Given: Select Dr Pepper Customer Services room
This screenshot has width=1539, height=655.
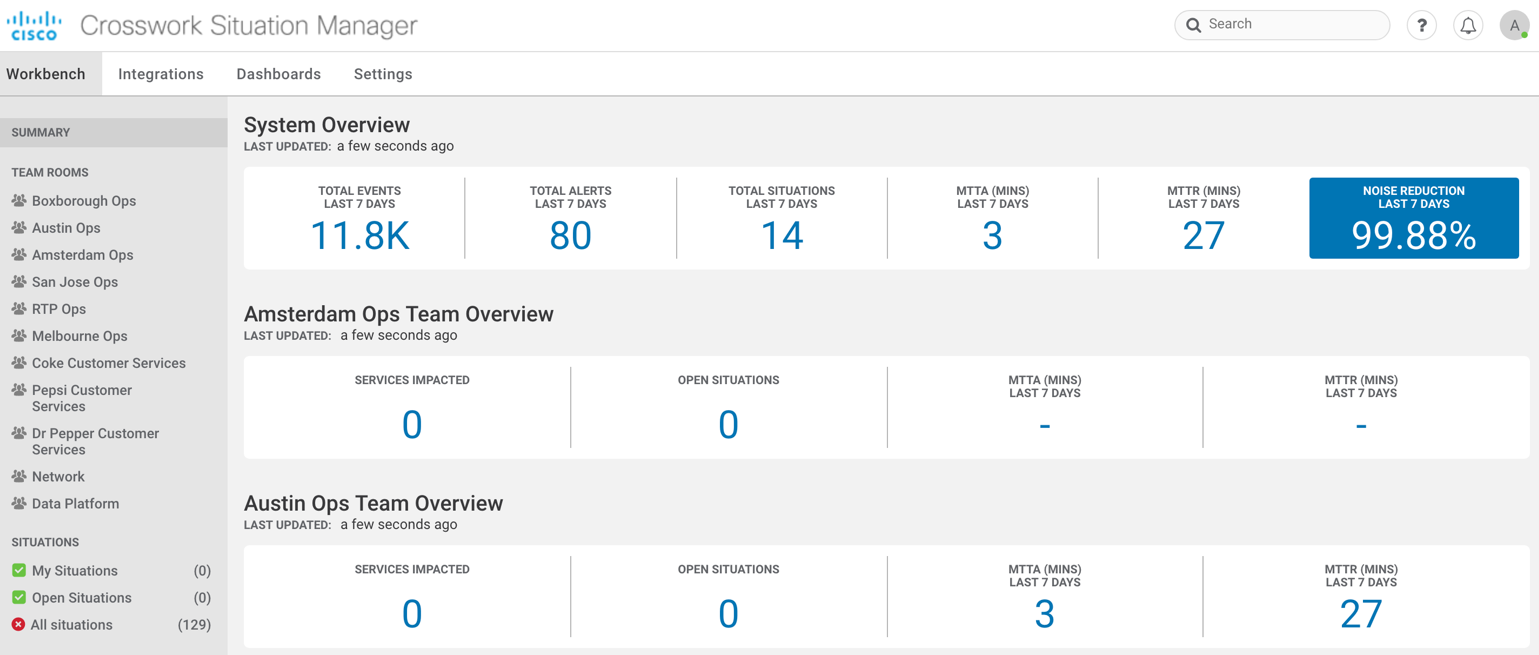Looking at the screenshot, I should click(95, 441).
